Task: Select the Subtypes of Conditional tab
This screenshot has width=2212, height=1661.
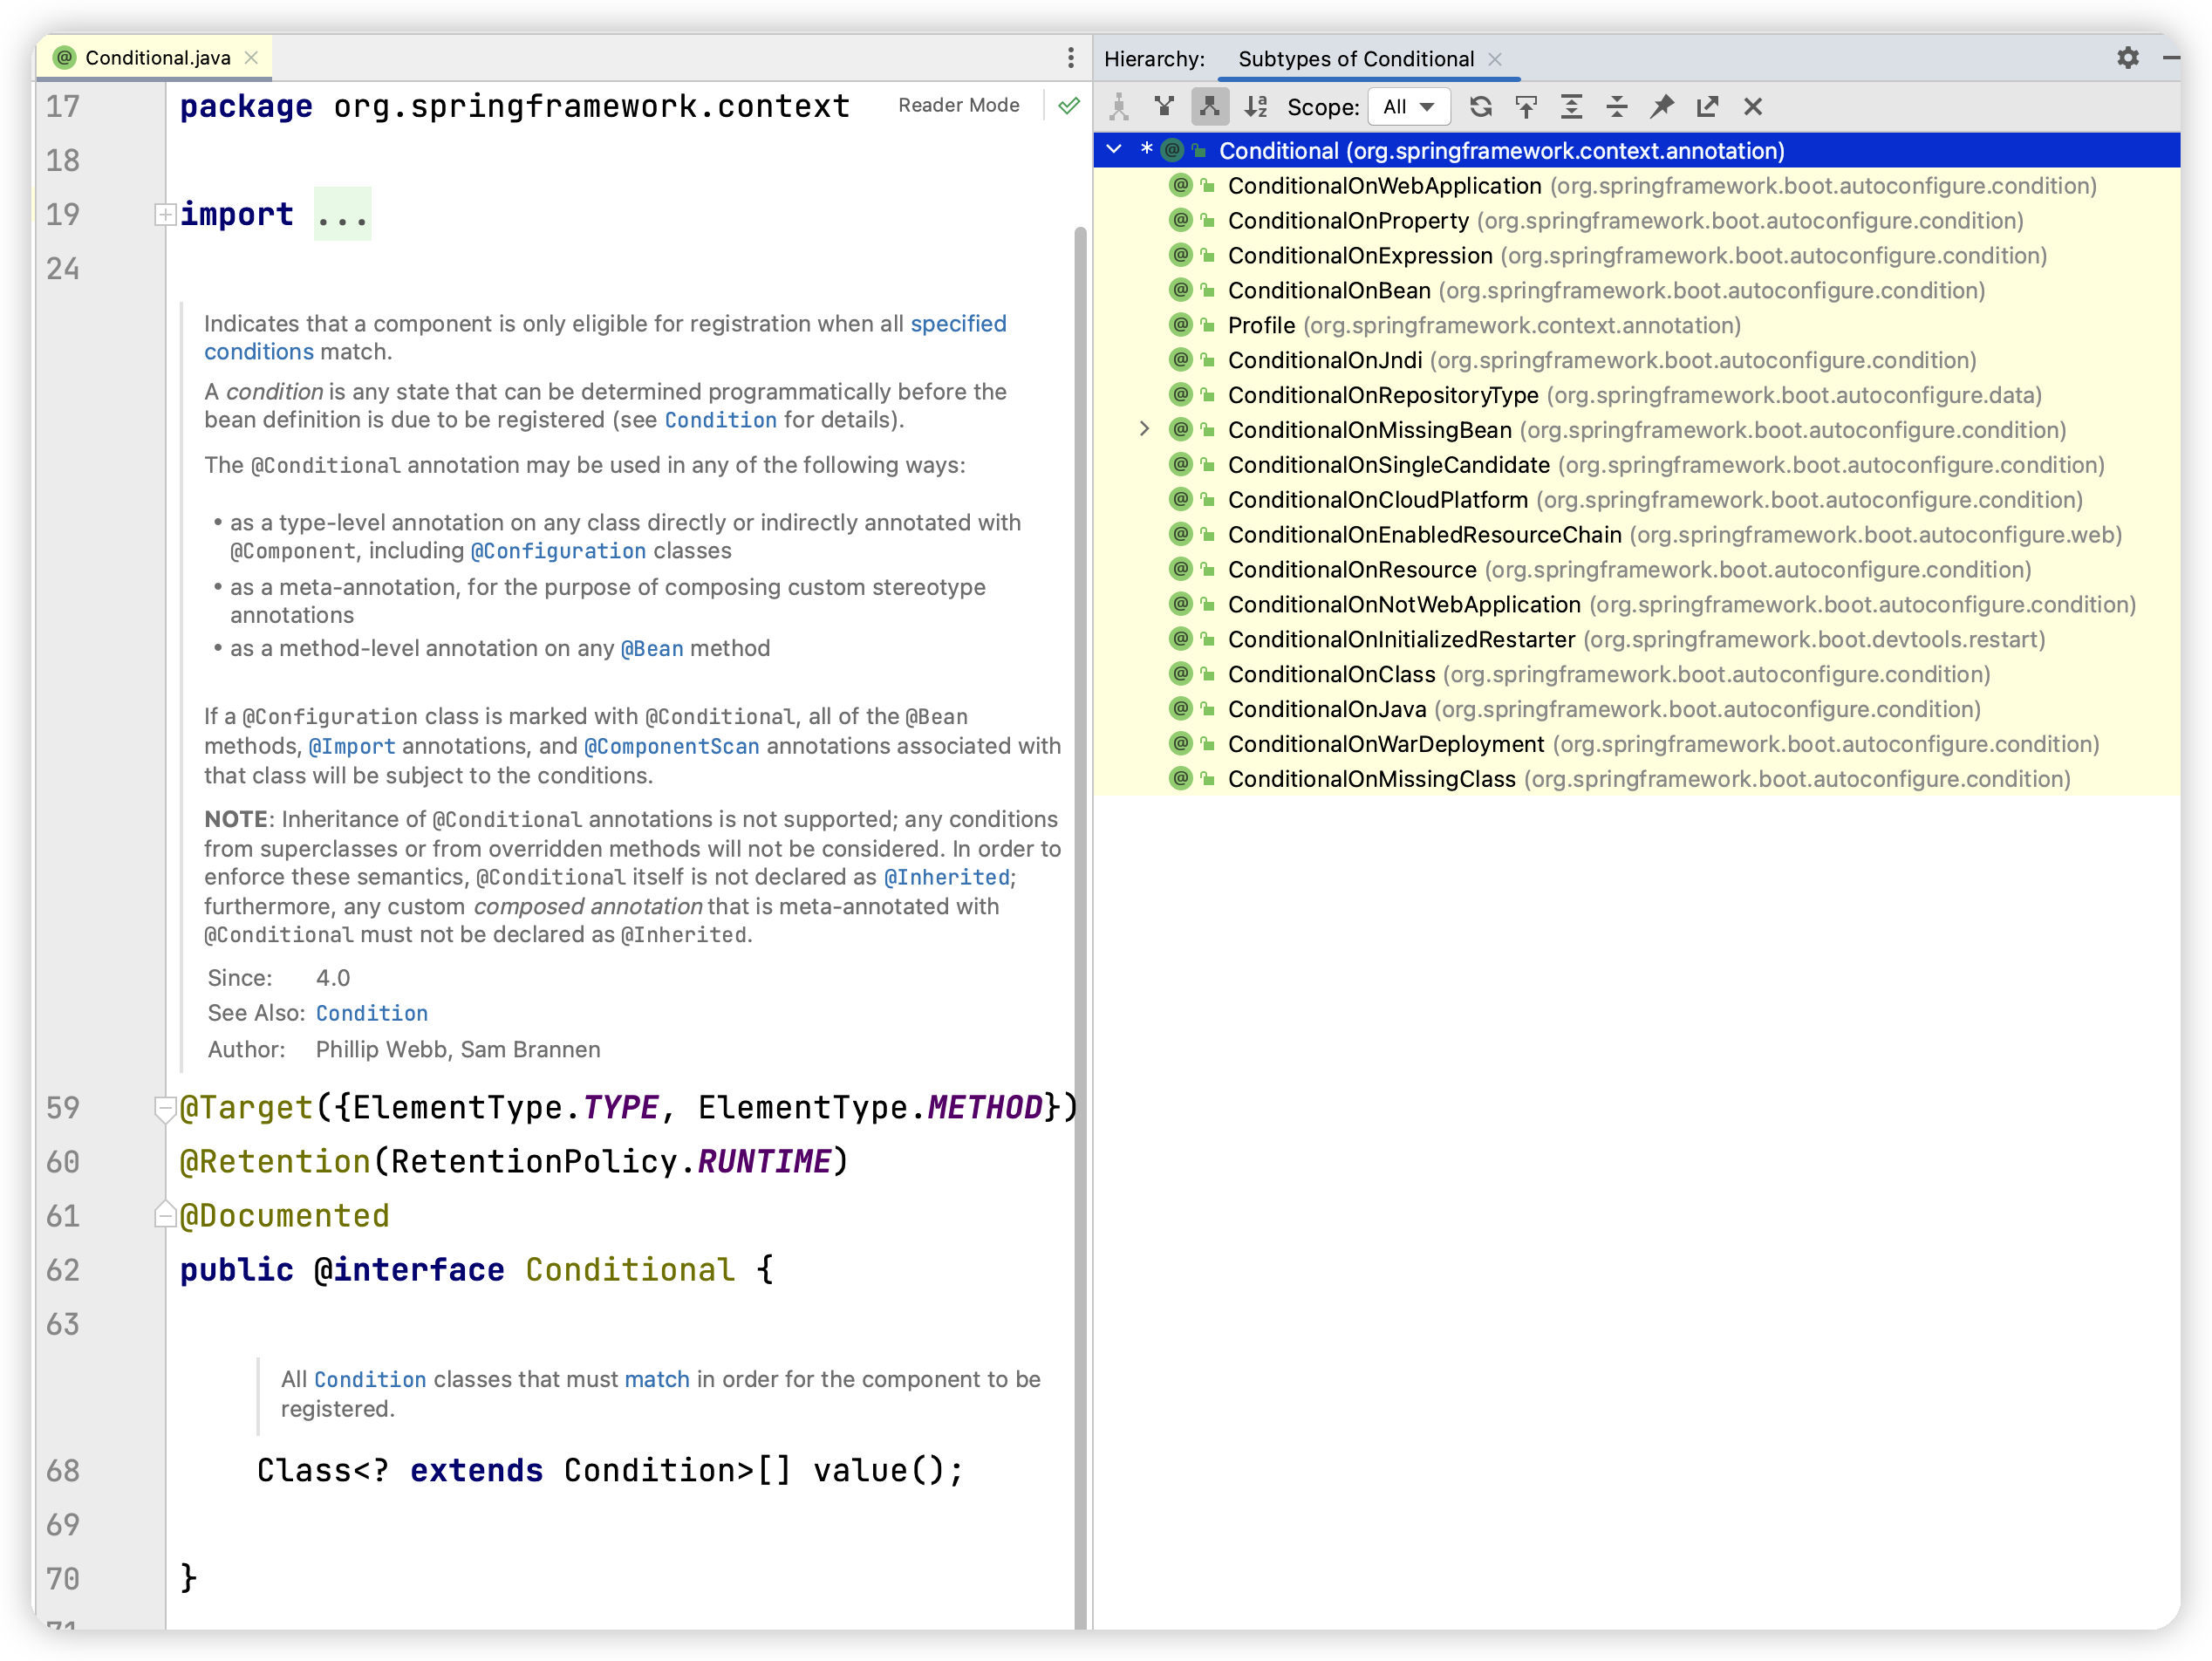Action: (1356, 59)
